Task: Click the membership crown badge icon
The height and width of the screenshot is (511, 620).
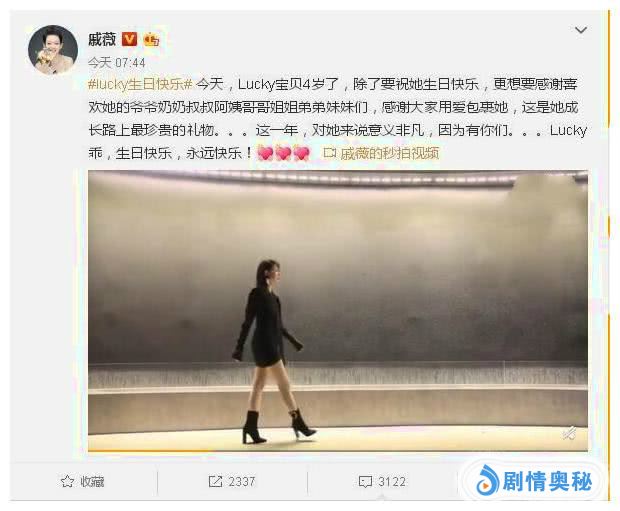Action: click(x=151, y=40)
